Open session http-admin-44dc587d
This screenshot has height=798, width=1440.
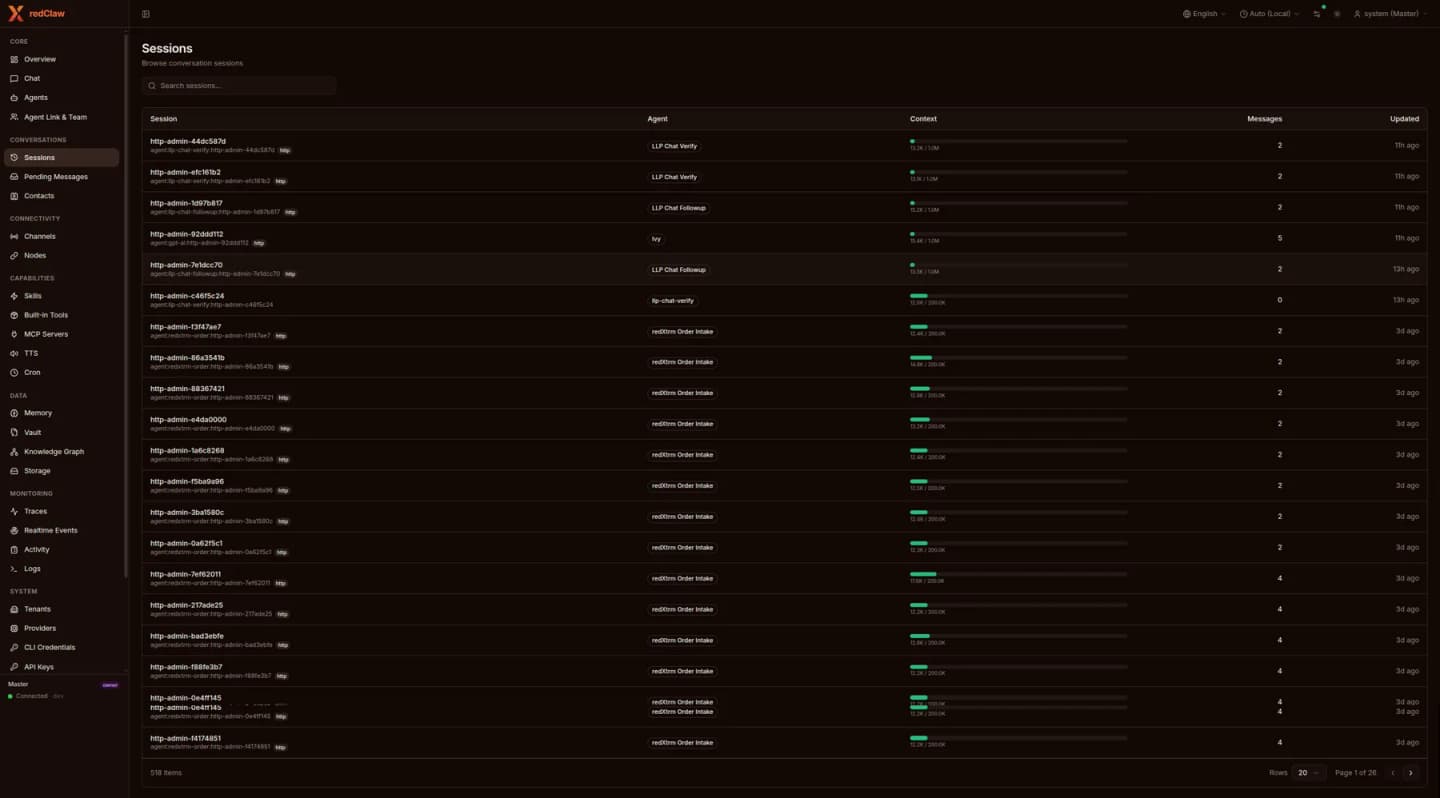click(188, 141)
